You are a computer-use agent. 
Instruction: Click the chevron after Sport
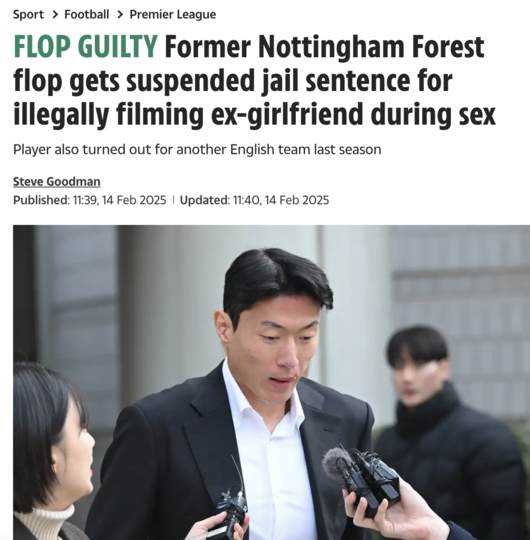54,15
